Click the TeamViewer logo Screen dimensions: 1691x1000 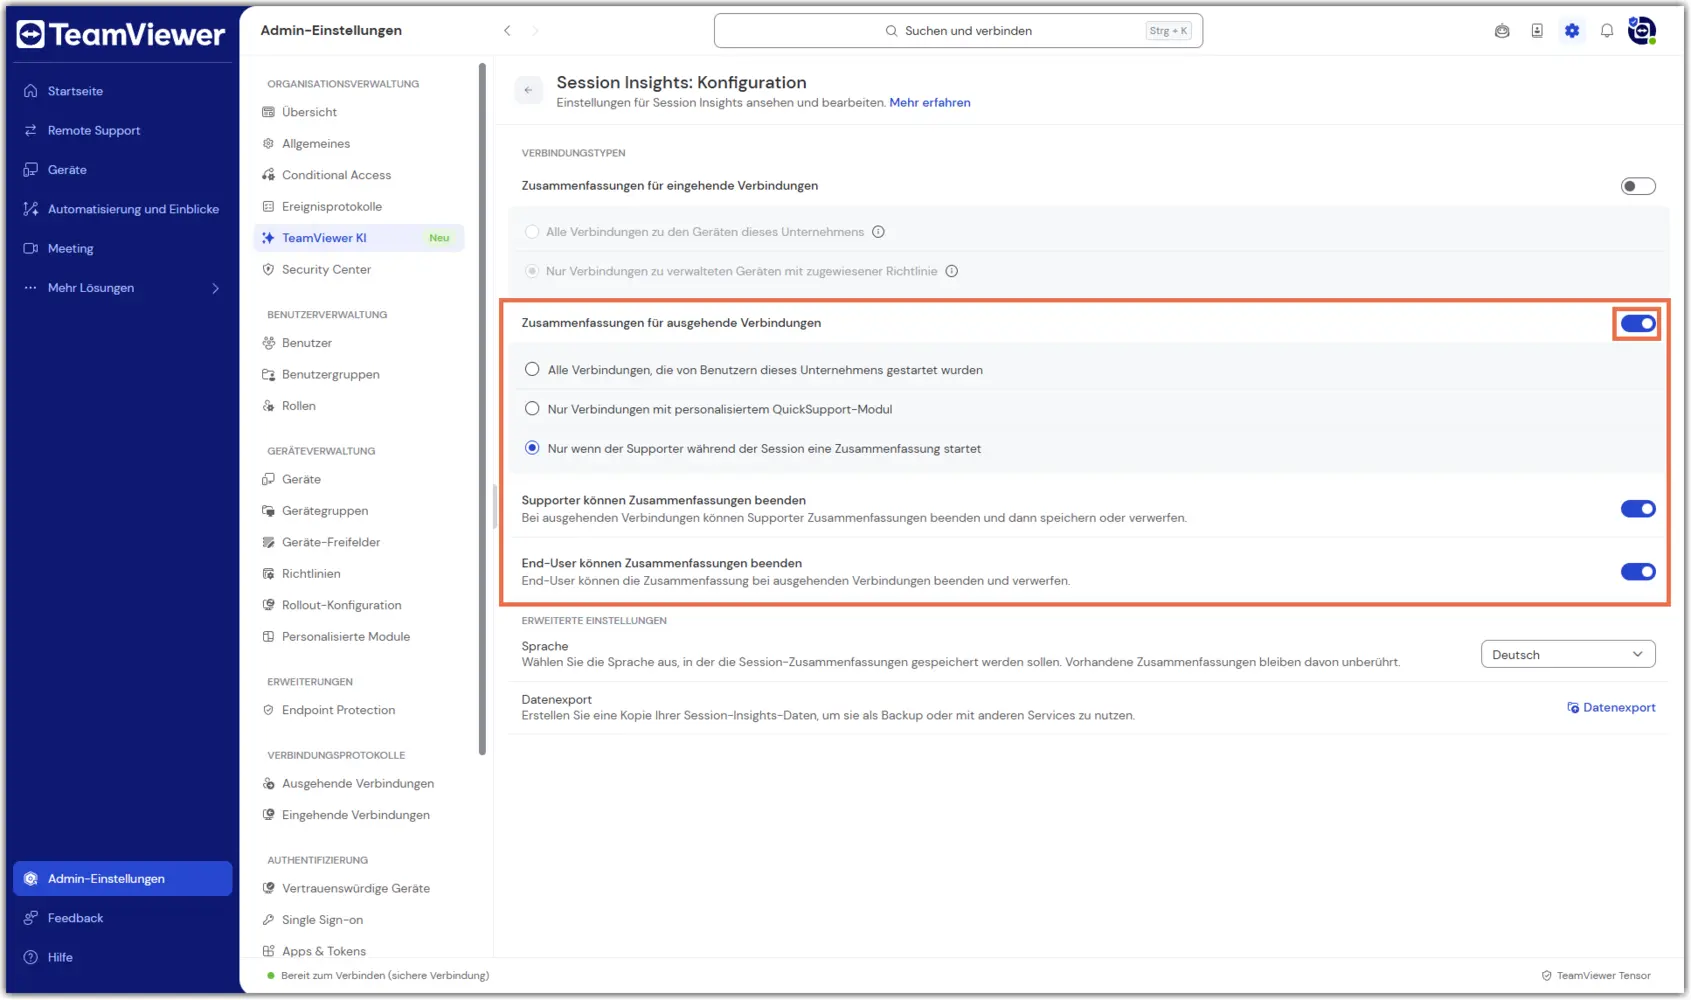pyautogui.click(x=121, y=34)
